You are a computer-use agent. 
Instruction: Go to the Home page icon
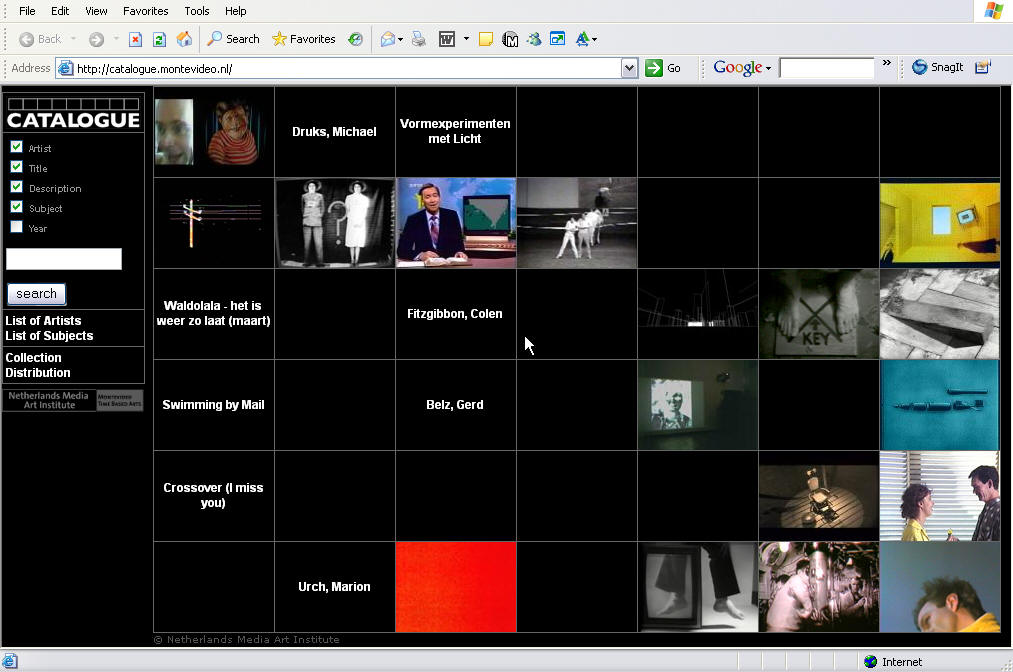click(184, 39)
